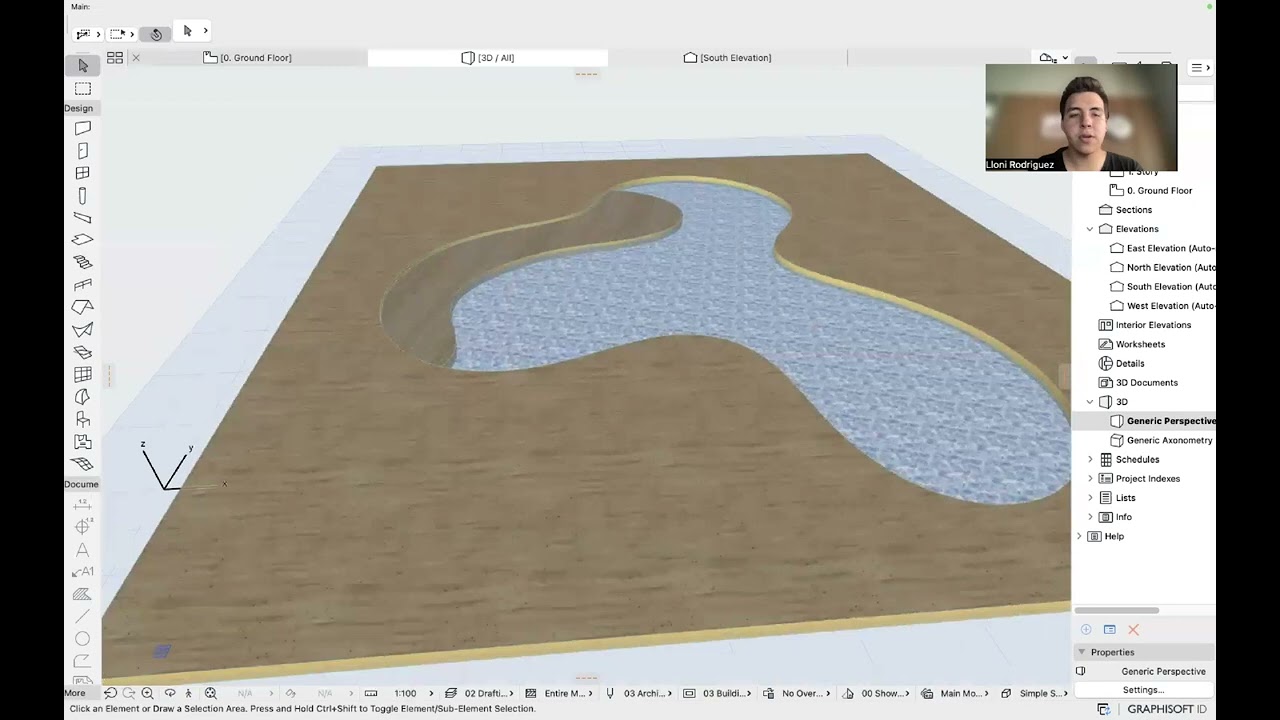Select the Slab tool
The width and height of the screenshot is (1280, 720).
coord(83,240)
